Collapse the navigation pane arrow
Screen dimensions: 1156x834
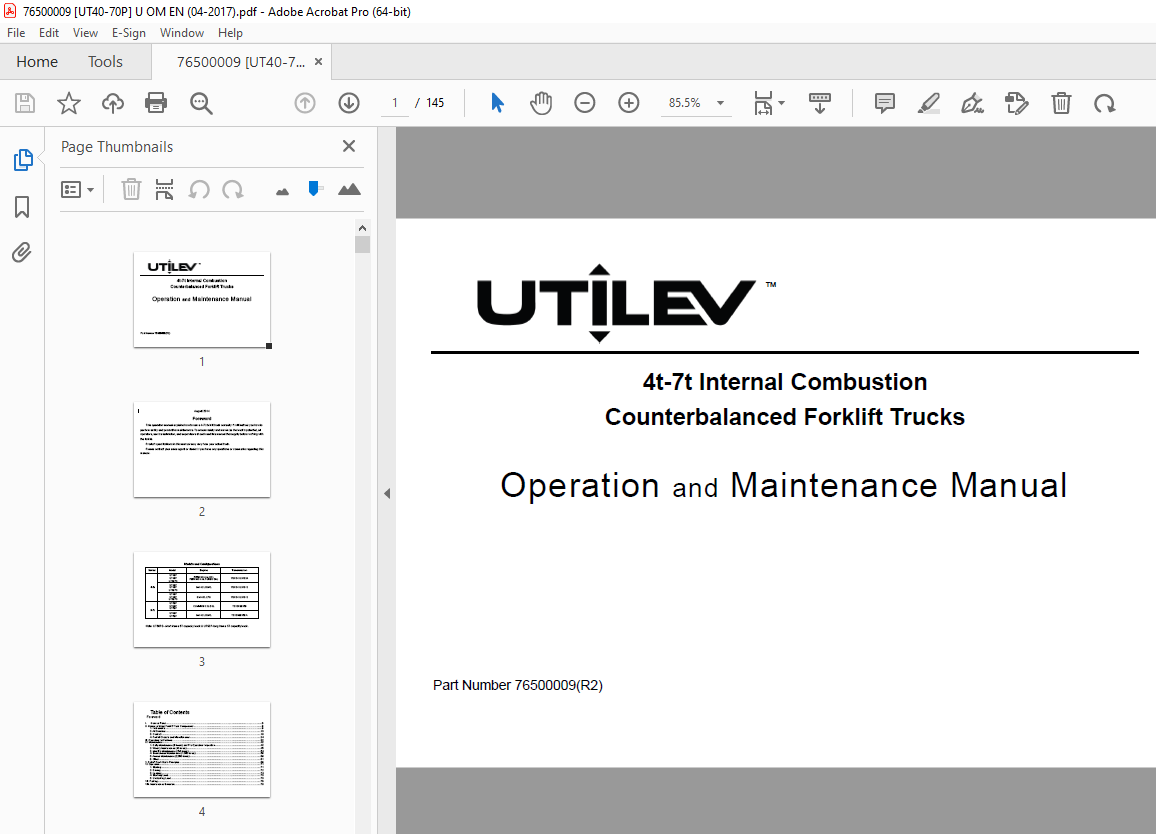[386, 493]
